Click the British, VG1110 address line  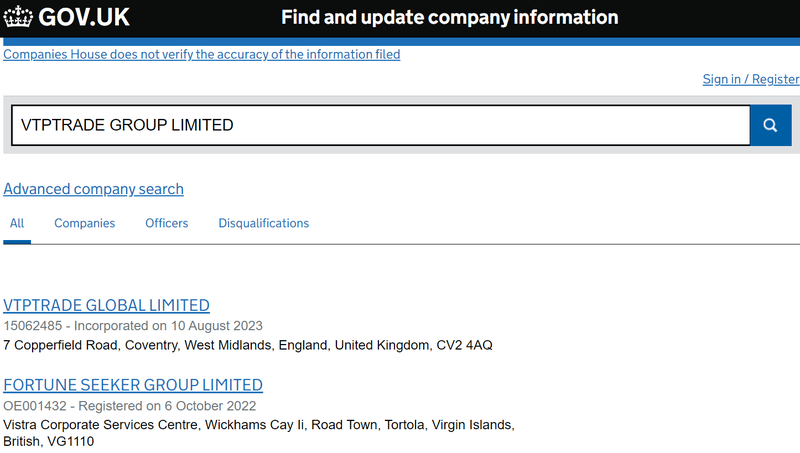[48, 441]
